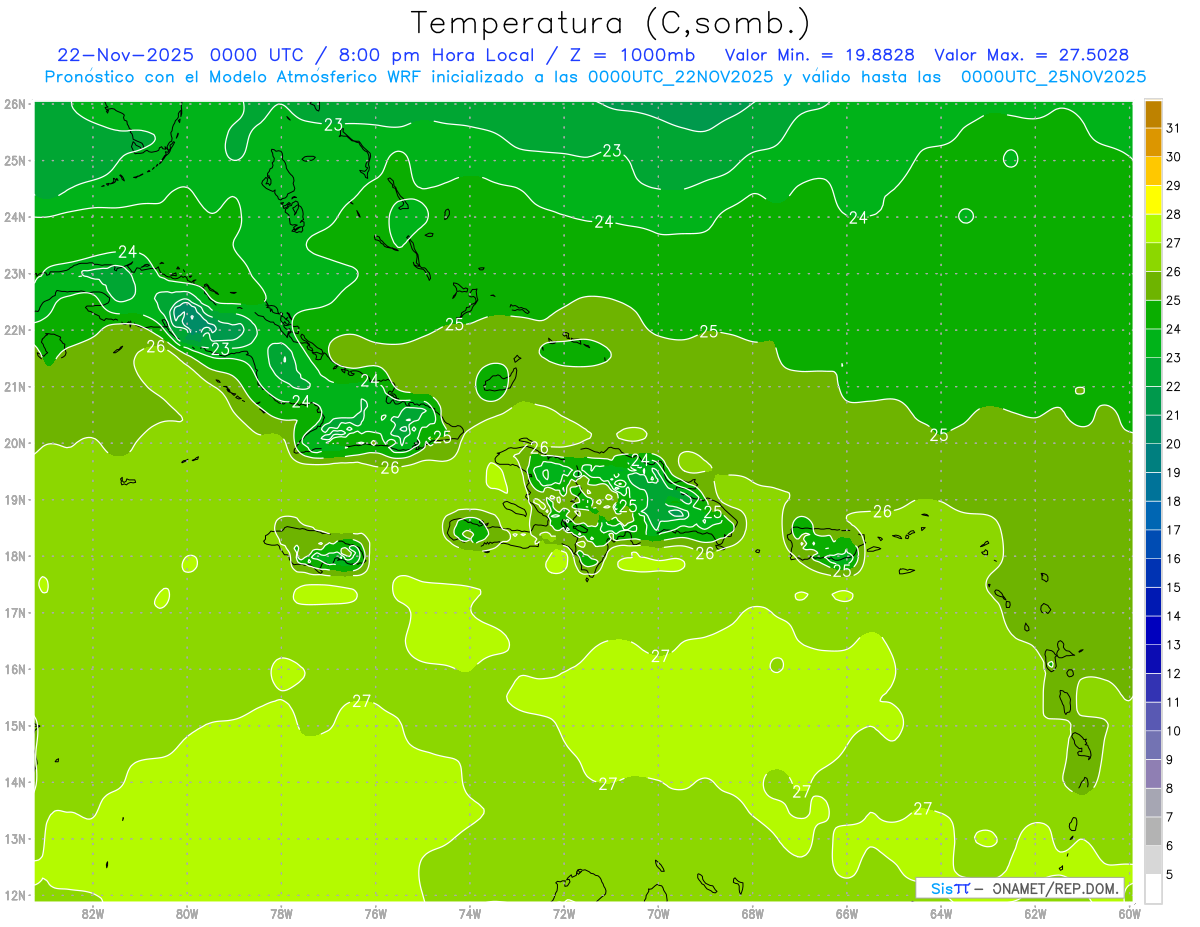Click the color bar label "31"
Screen dimensions: 1200x927
click(1174, 128)
